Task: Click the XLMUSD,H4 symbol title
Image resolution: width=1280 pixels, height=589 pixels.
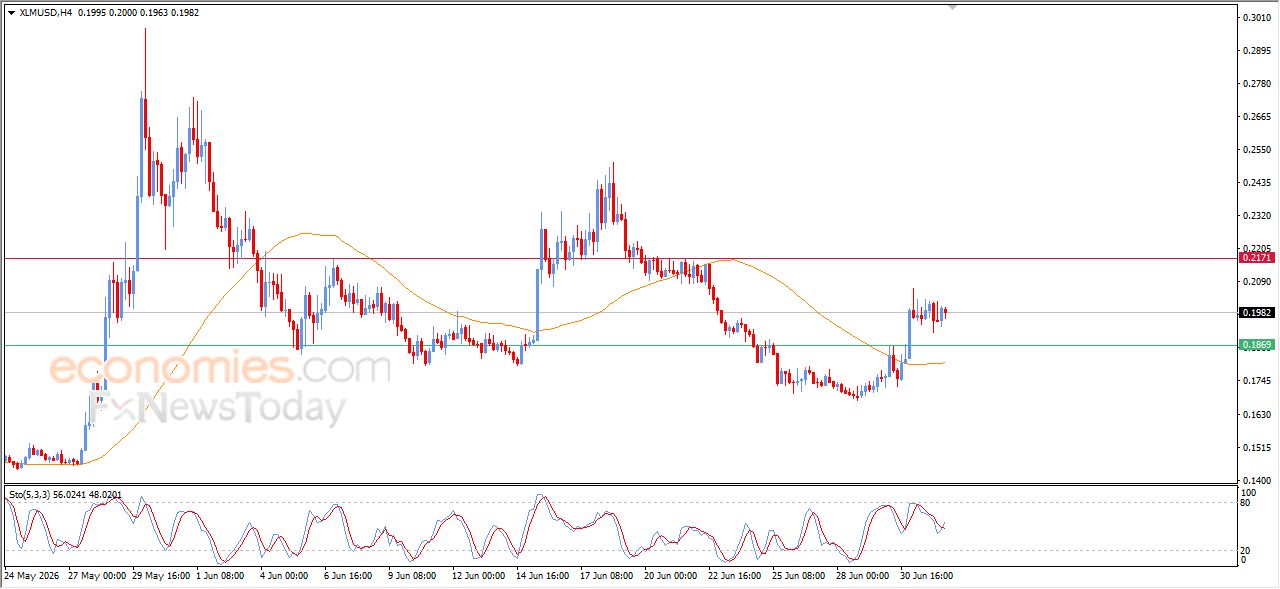Action: click(45, 12)
